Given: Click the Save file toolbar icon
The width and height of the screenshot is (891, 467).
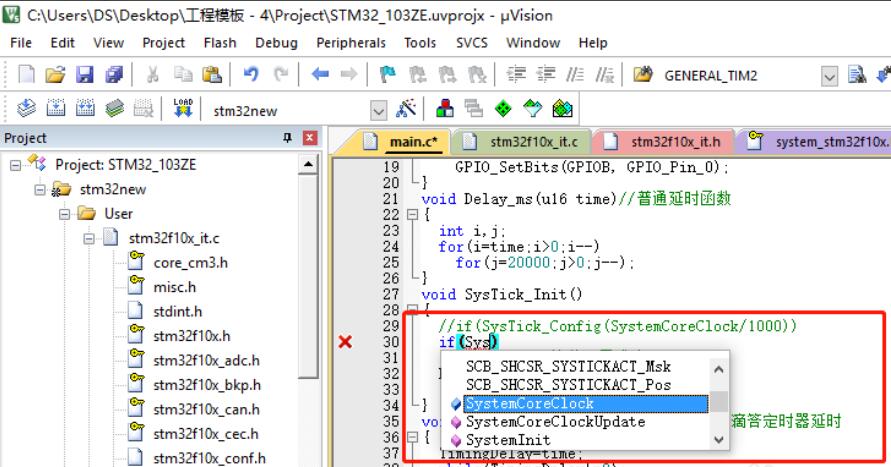Looking at the screenshot, I should coord(85,75).
